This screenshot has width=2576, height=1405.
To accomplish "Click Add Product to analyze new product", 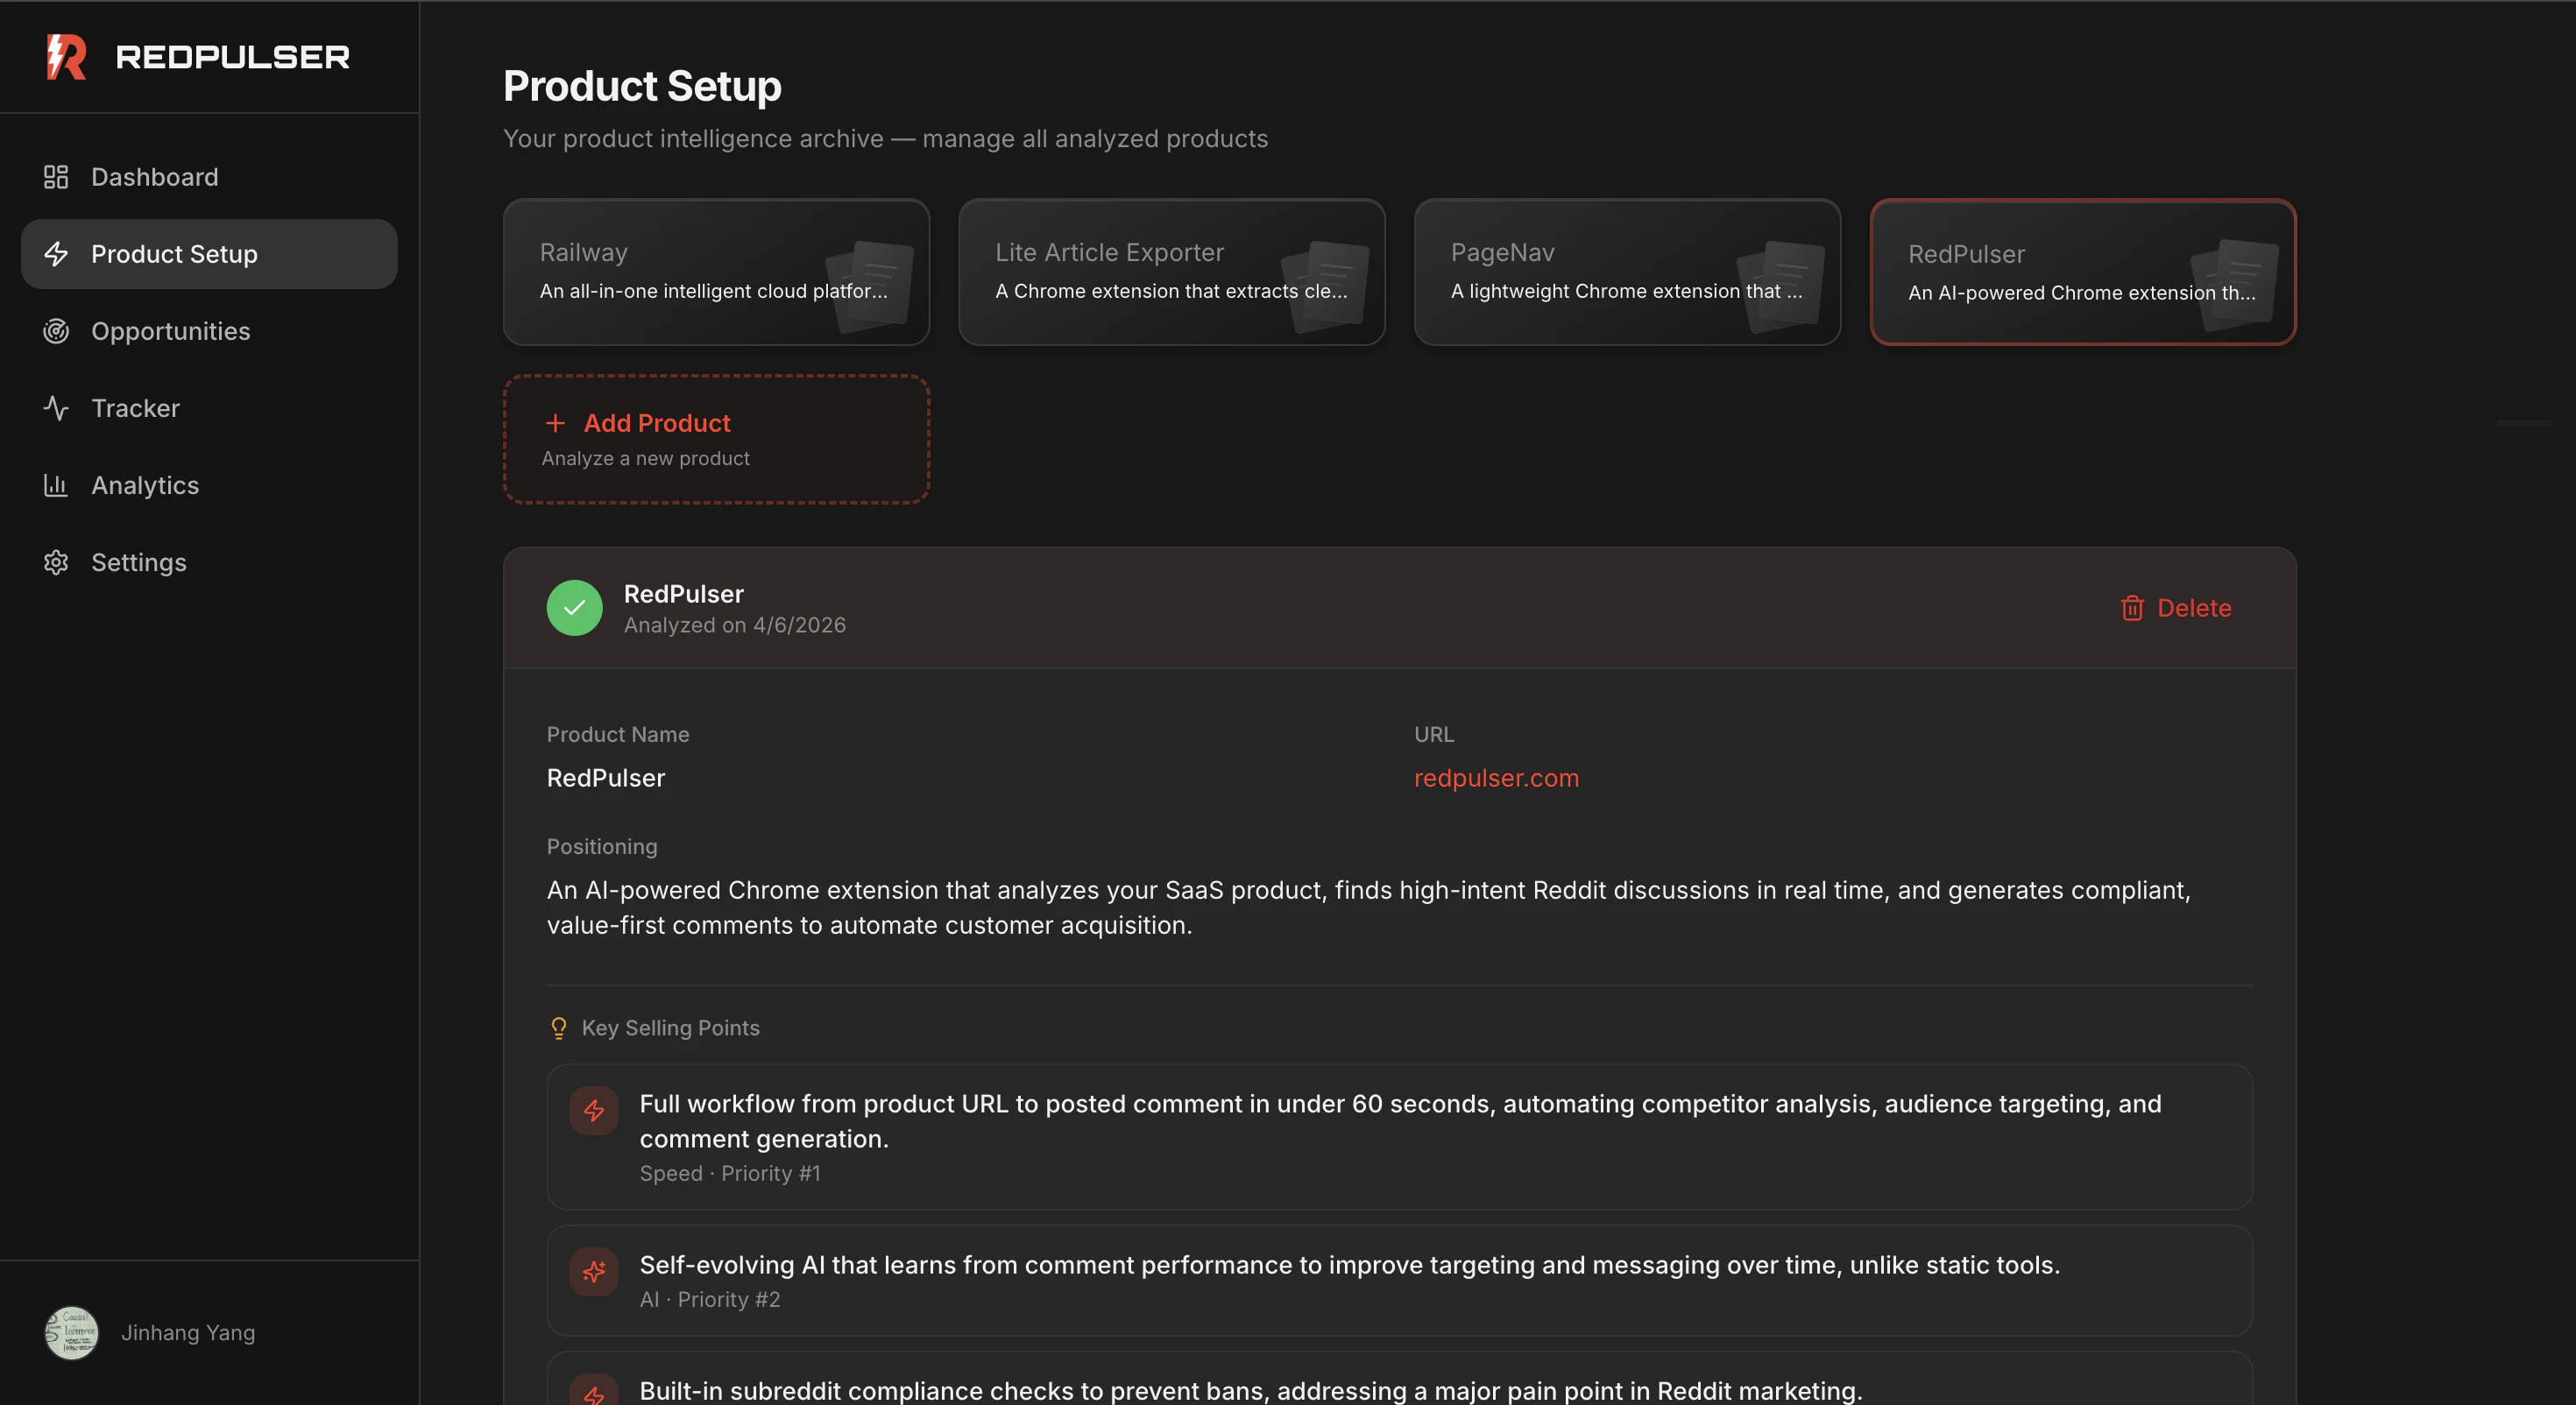I will click(716, 439).
